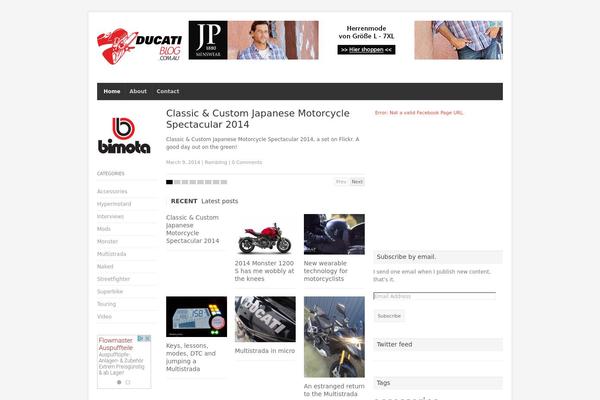Open the 0 Comments link
This screenshot has height=400, width=600.
247,162
